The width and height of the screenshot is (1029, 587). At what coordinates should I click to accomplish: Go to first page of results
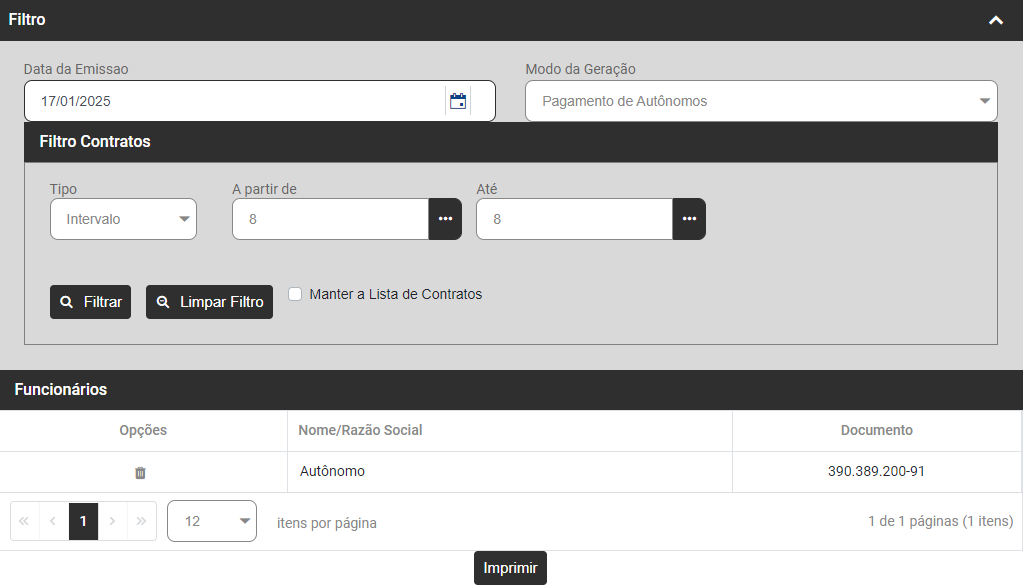[x=24, y=521]
